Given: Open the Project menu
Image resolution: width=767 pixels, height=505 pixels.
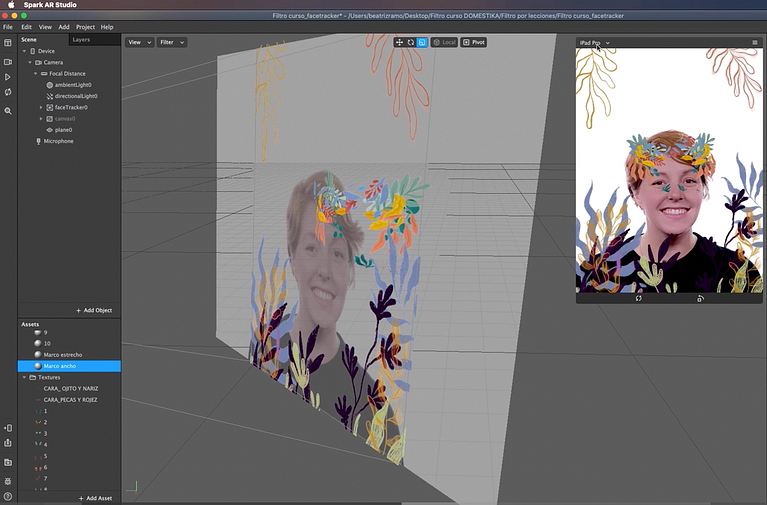Looking at the screenshot, I should coord(85,27).
